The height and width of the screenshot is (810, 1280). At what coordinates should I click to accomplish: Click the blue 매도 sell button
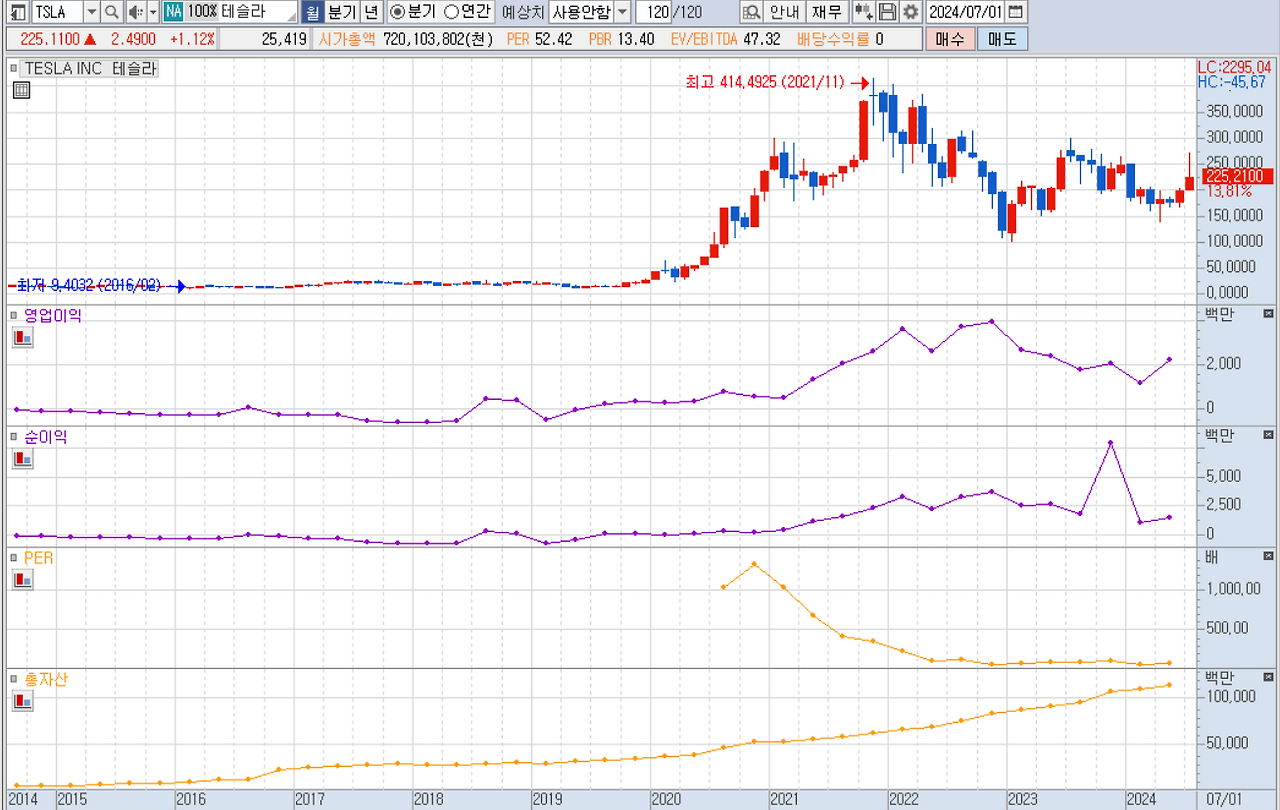point(1001,39)
